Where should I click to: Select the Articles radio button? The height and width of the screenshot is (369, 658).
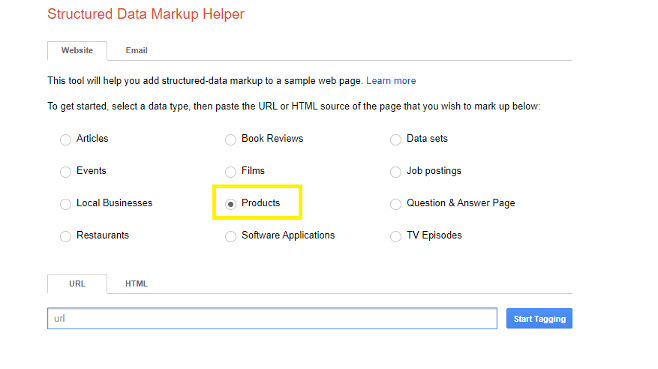[65, 139]
